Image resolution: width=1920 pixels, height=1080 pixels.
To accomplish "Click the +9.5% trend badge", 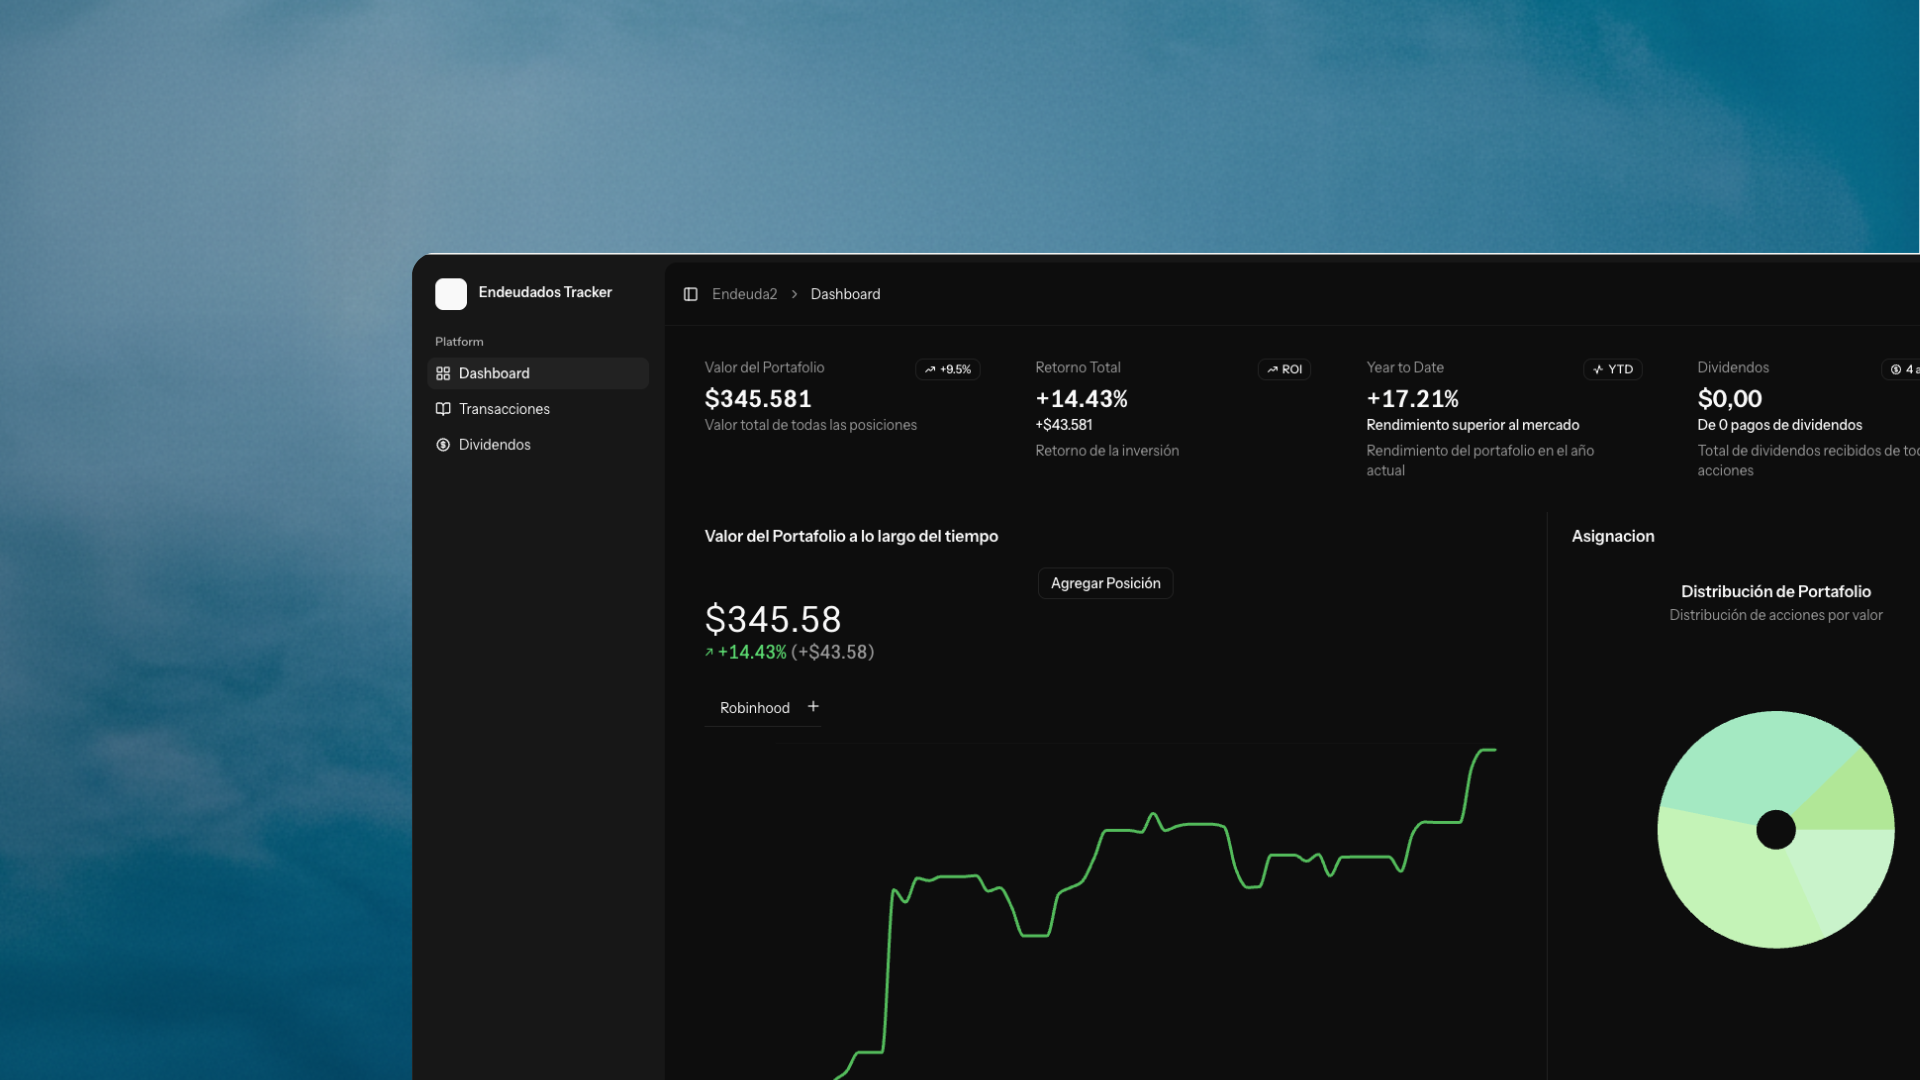I will click(948, 369).
